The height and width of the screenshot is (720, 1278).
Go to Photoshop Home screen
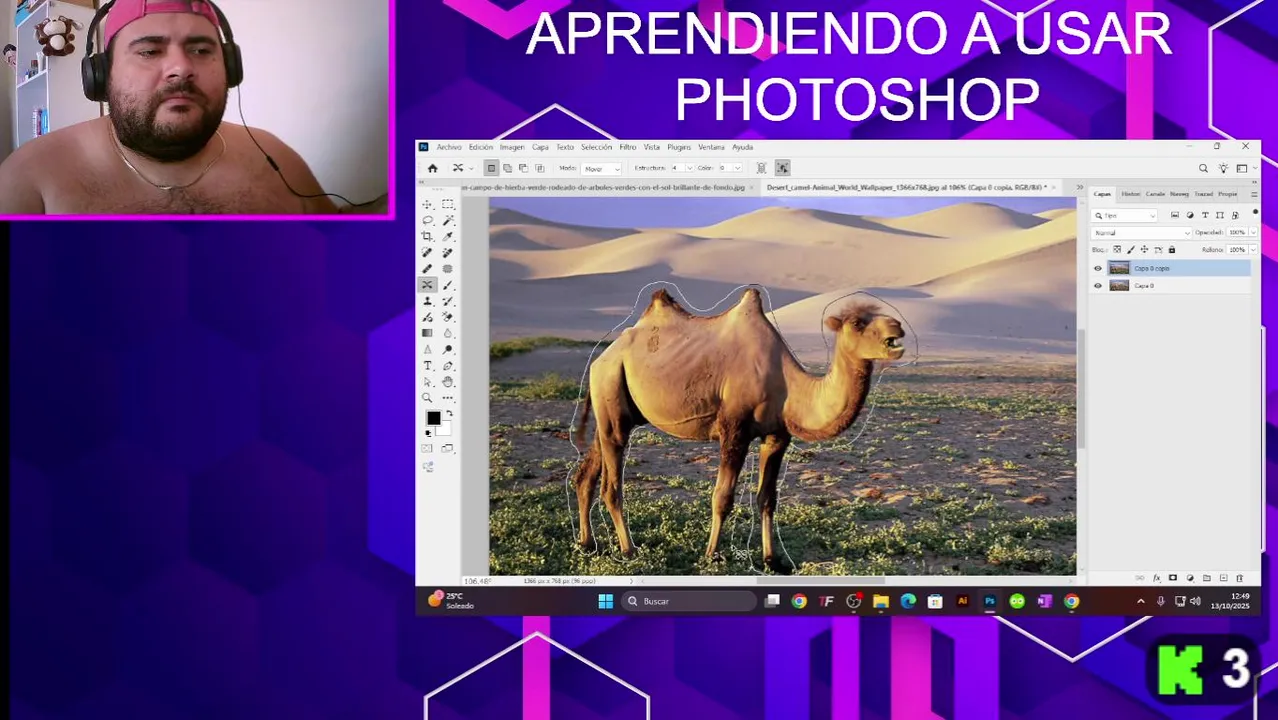coord(432,168)
